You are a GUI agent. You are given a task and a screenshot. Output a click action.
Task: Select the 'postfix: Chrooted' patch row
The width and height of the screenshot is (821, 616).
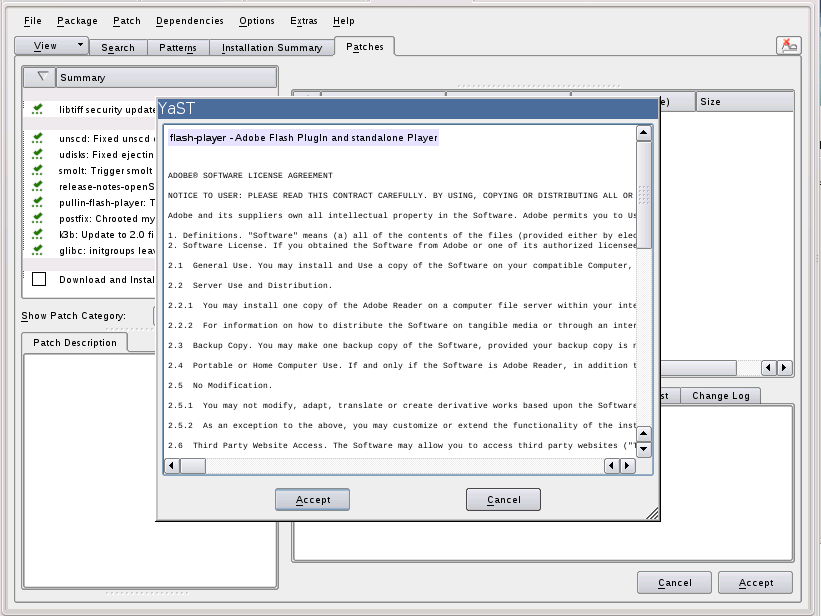point(90,218)
